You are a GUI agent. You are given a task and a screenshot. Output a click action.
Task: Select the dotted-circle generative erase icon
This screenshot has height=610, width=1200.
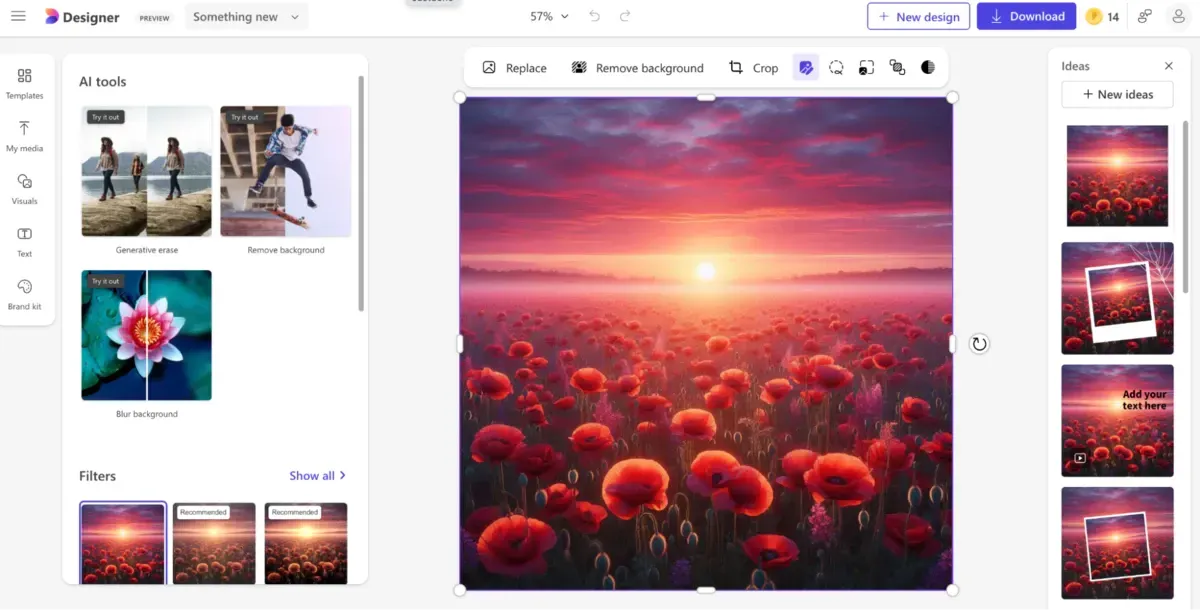coord(836,67)
